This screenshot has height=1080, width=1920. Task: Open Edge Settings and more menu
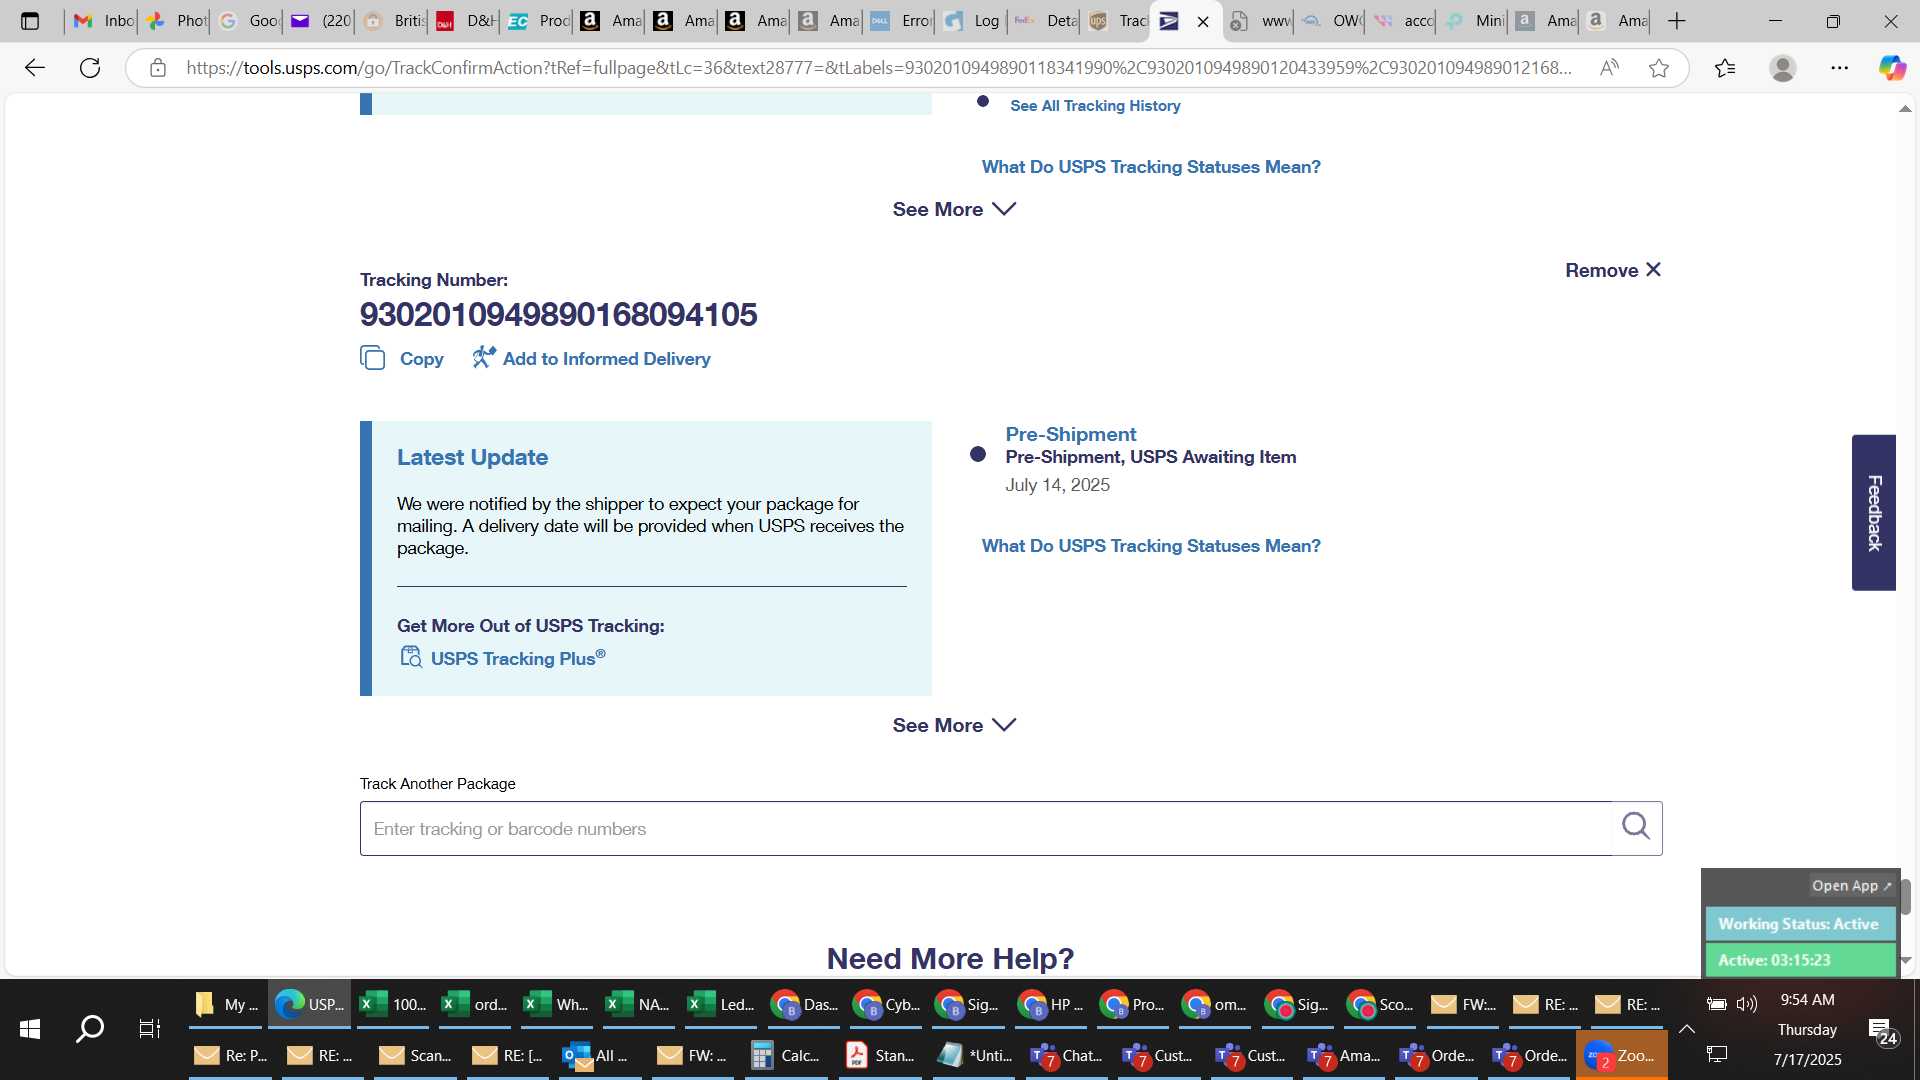(x=1840, y=68)
